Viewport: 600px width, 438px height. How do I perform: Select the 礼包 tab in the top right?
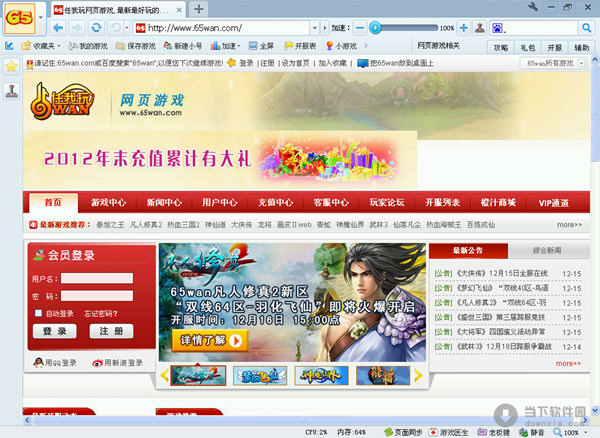coord(528,47)
